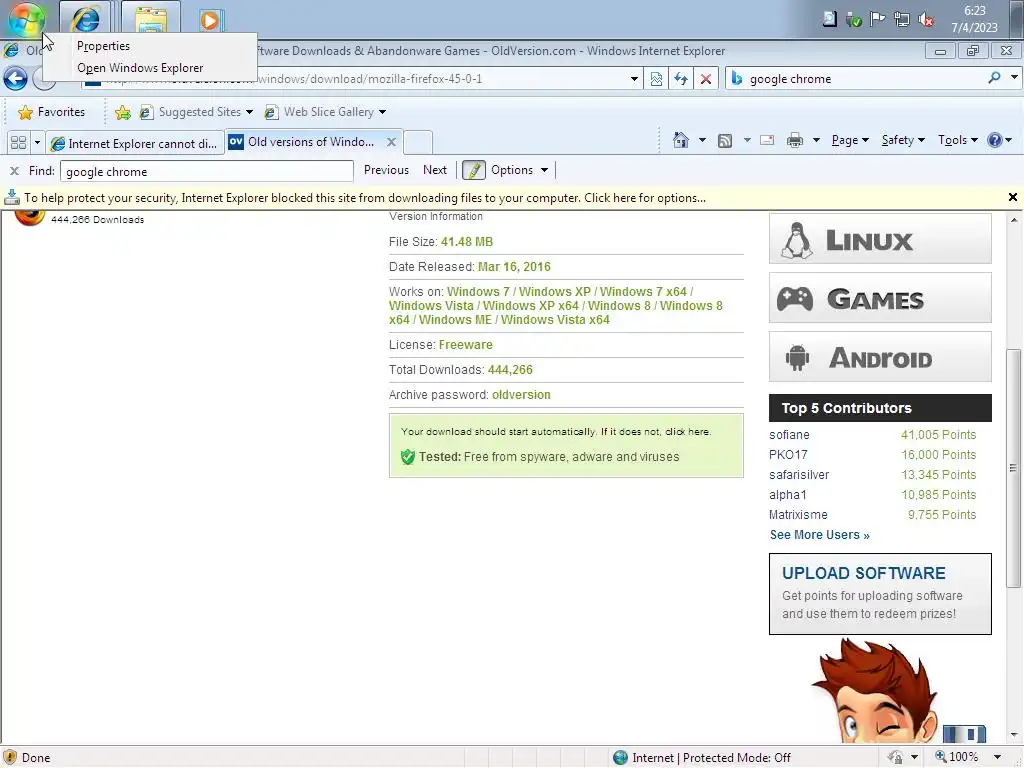The width and height of the screenshot is (1024, 768).
Task: Open search provider dropdown arrow
Action: pyautogui.click(x=1014, y=78)
